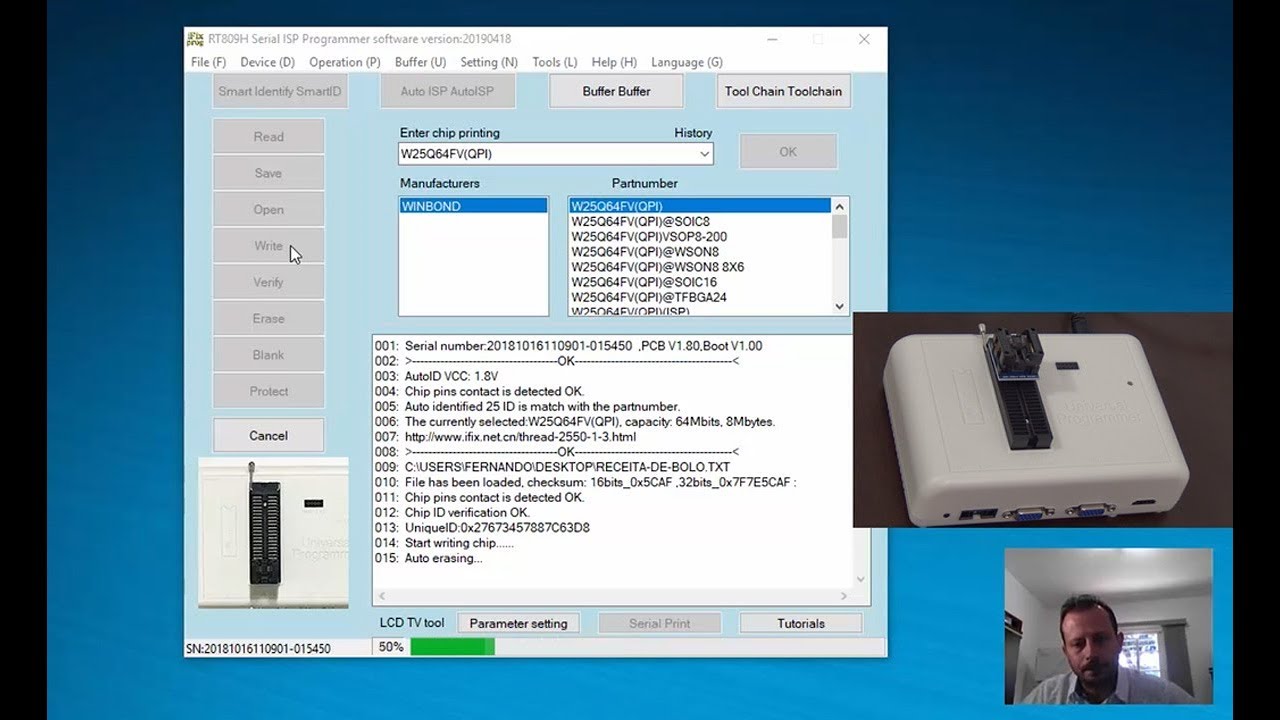Screen dimensions: 1280x720
Task: Open the Buffer Buffer button
Action: coord(616,91)
